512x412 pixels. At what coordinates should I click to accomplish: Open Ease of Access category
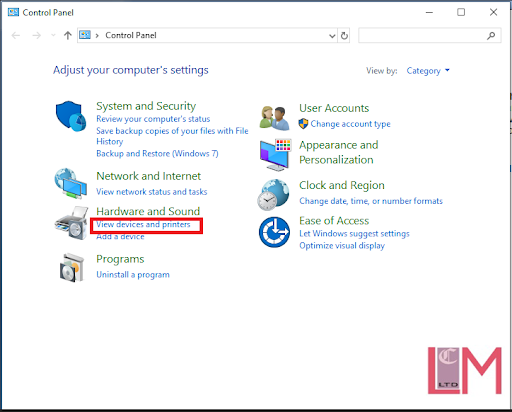(x=334, y=221)
